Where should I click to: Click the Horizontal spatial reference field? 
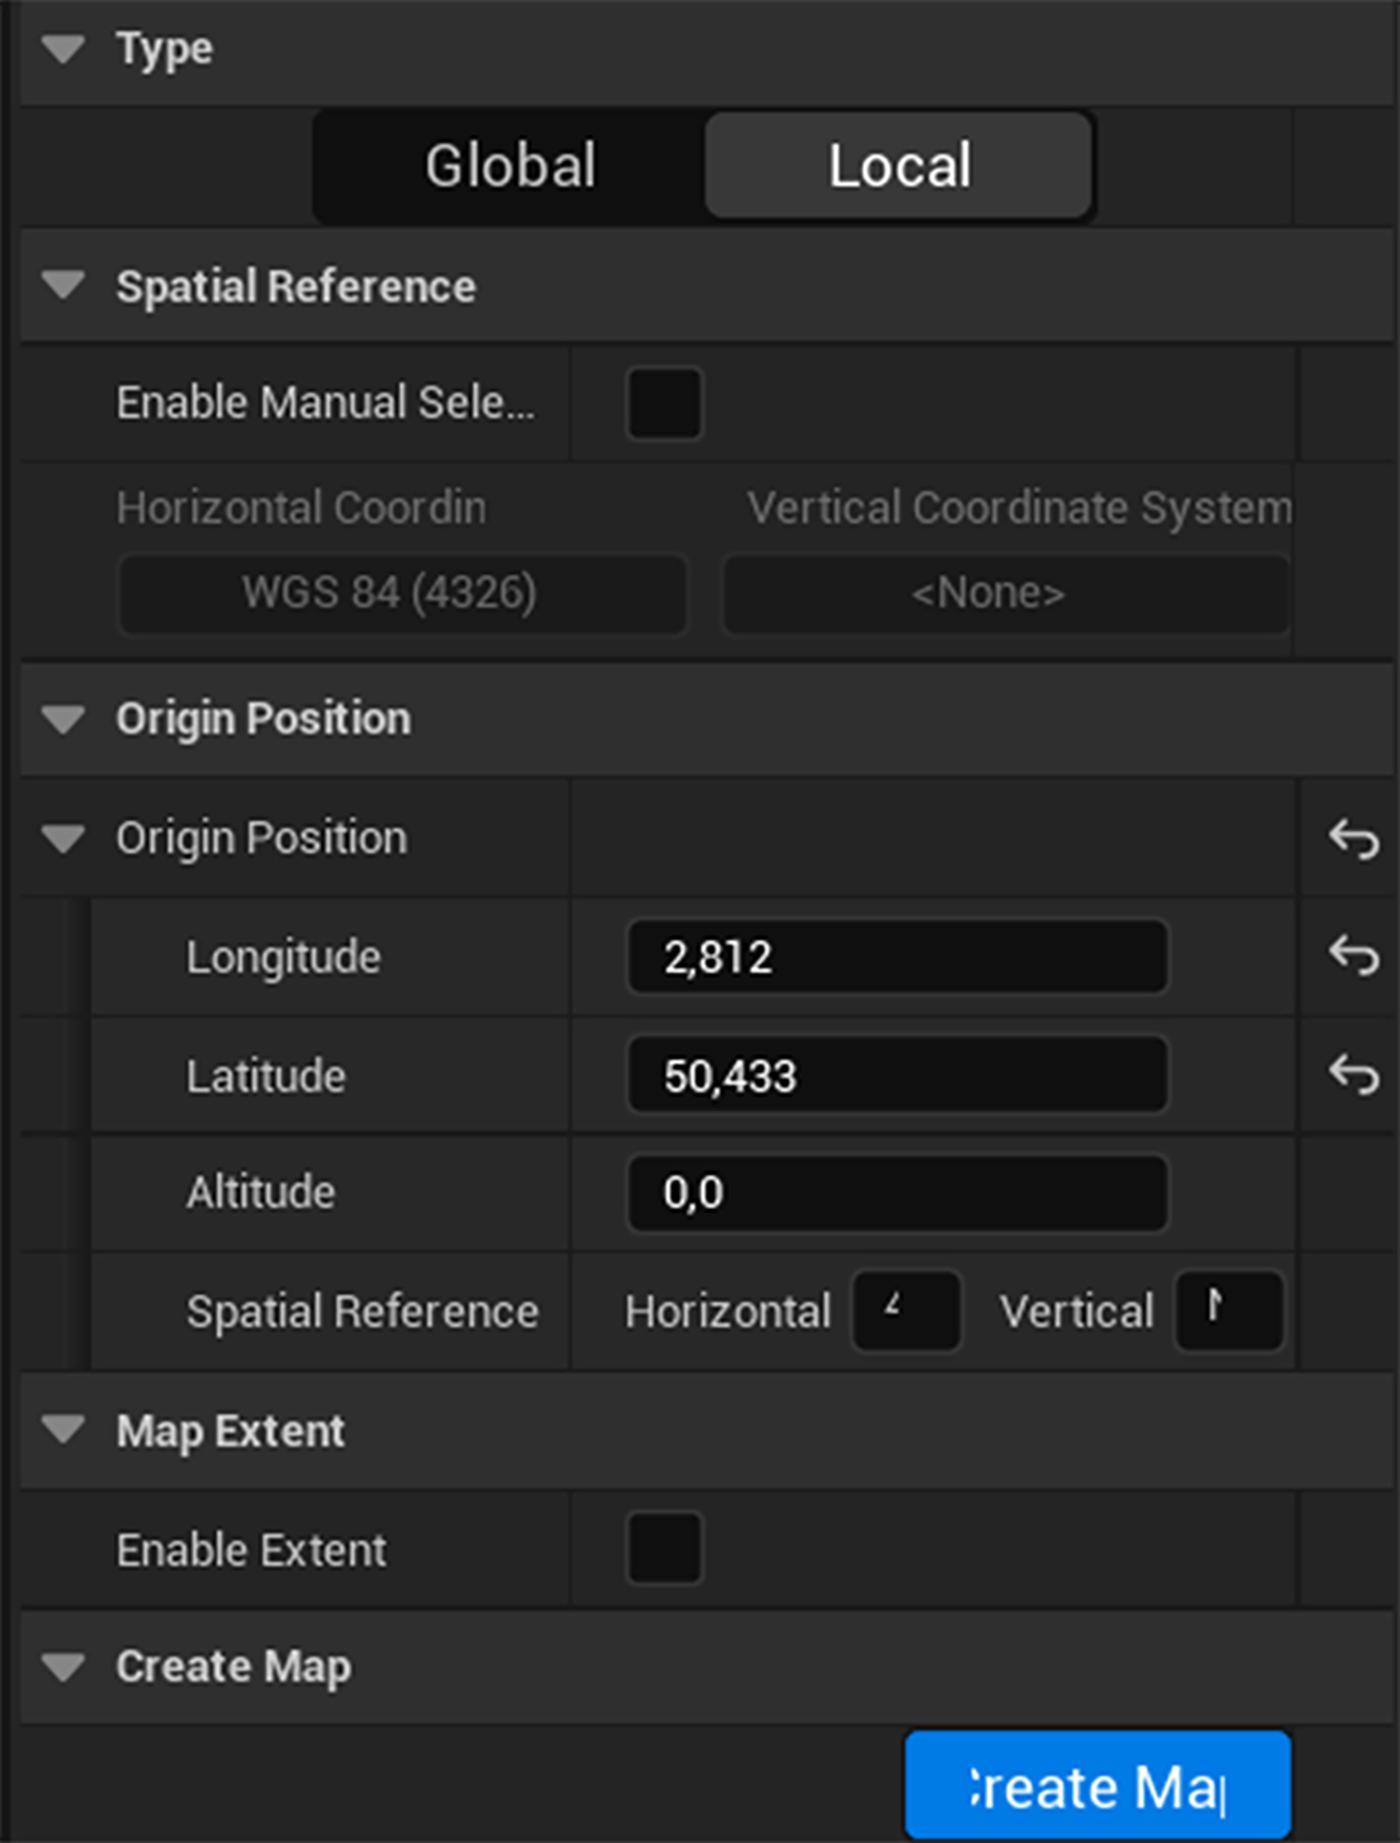pos(906,1311)
